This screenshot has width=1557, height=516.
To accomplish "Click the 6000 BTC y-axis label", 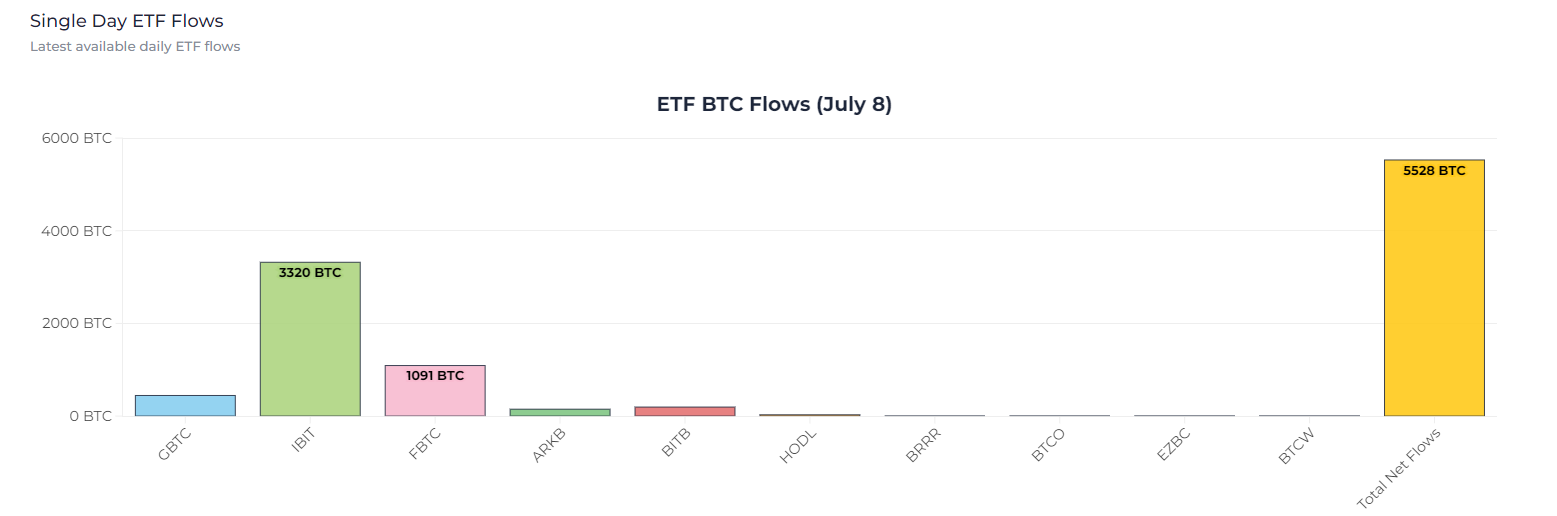I will [x=76, y=138].
